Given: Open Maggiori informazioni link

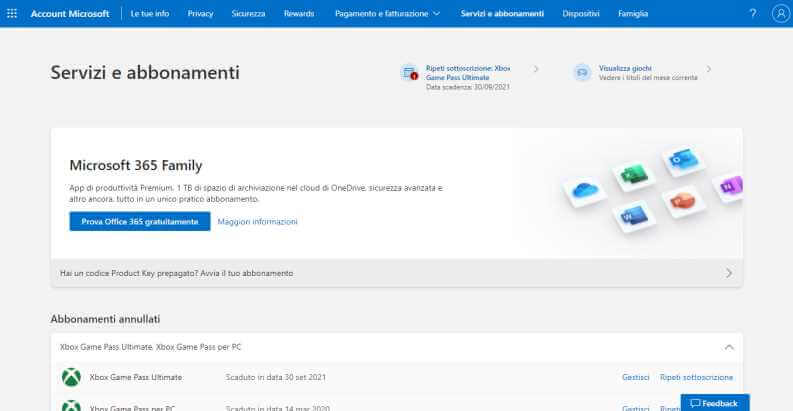Looking at the screenshot, I should pos(257,221).
